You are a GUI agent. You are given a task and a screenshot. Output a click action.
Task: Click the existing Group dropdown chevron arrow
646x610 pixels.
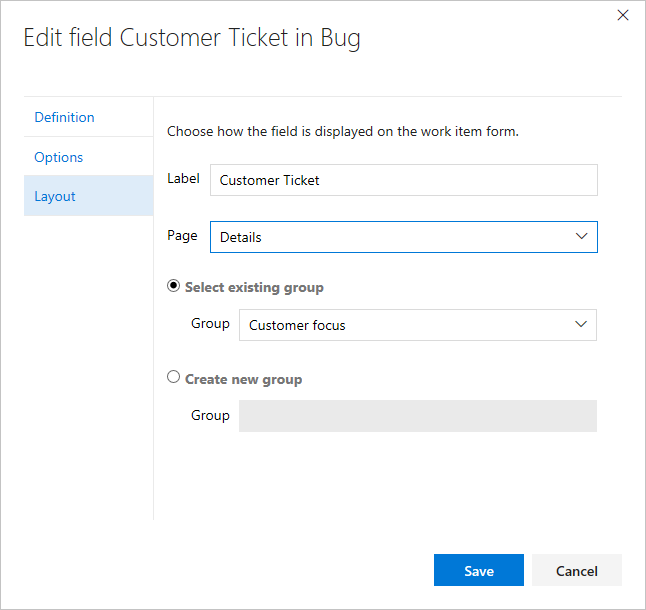(x=580, y=325)
